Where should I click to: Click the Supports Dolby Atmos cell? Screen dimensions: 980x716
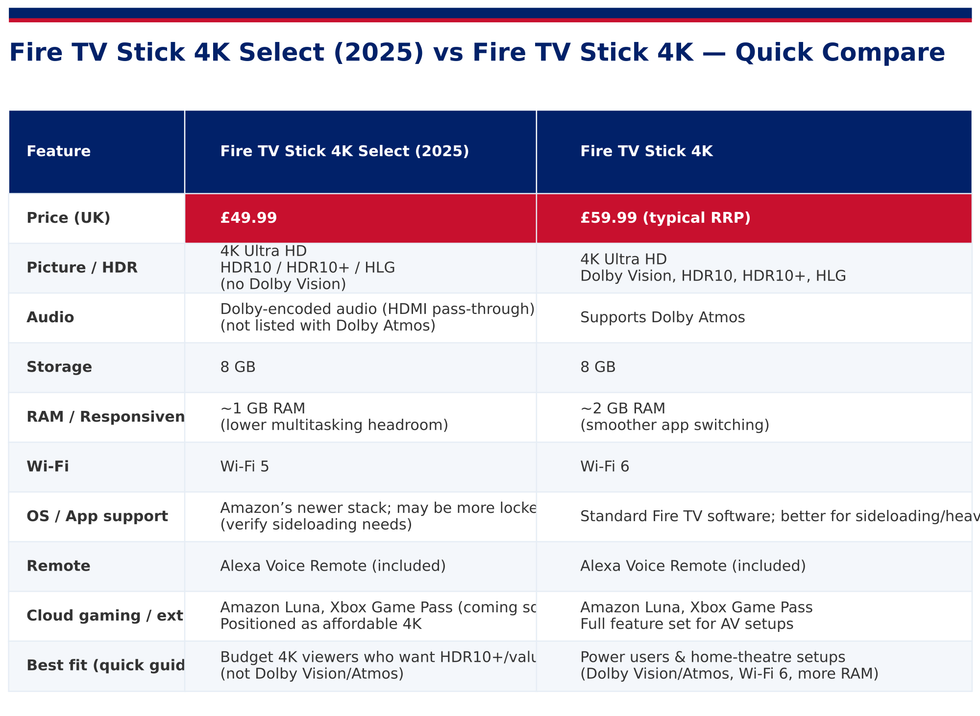click(662, 318)
